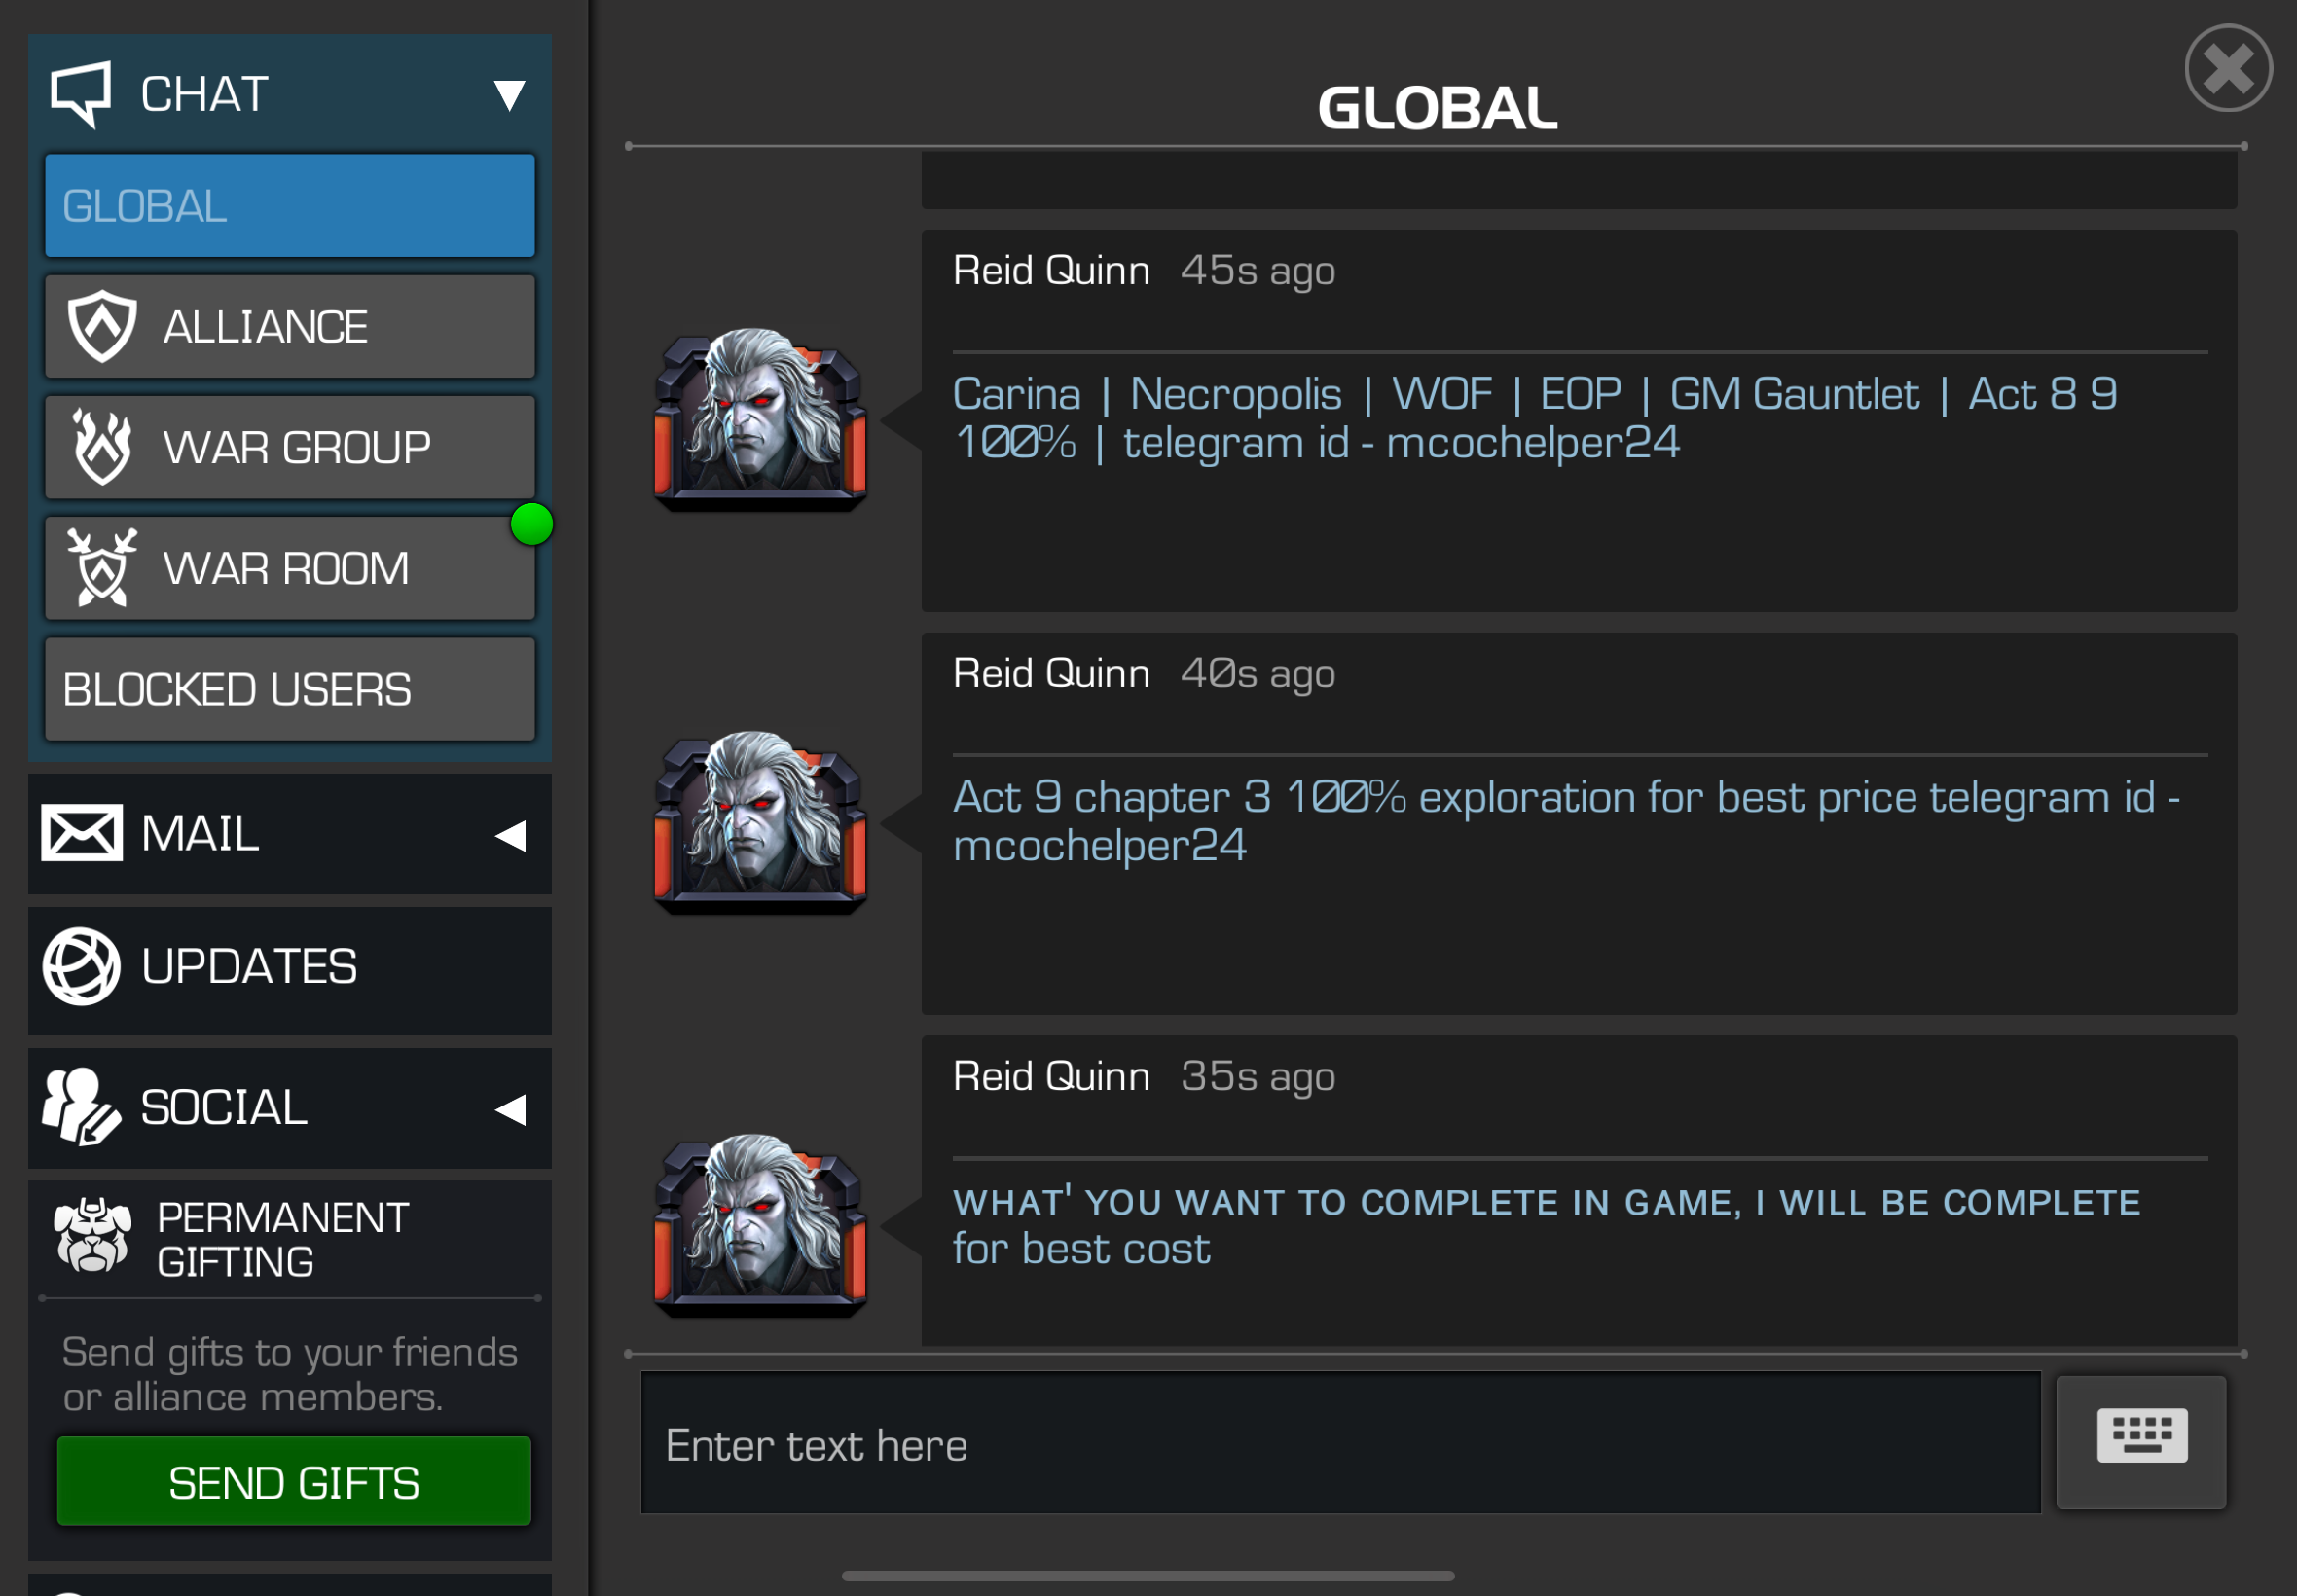Click the Permanent Gifting helmet icon

[x=92, y=1236]
